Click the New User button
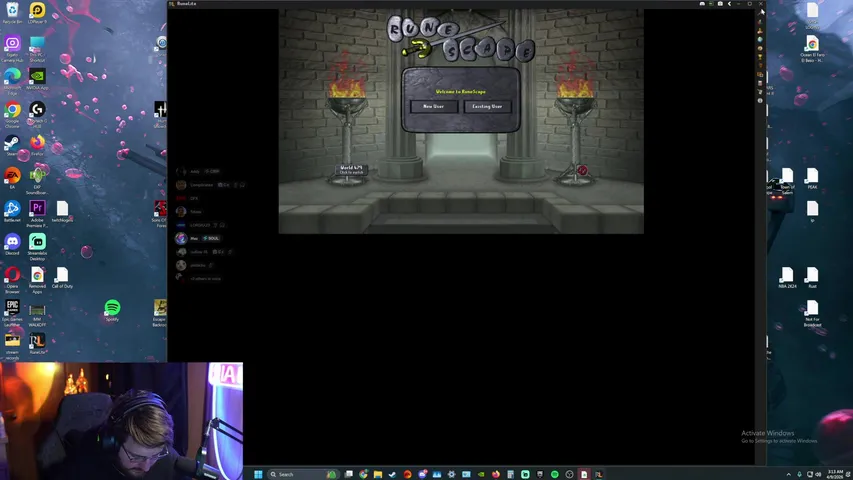853x480 pixels. [434, 107]
